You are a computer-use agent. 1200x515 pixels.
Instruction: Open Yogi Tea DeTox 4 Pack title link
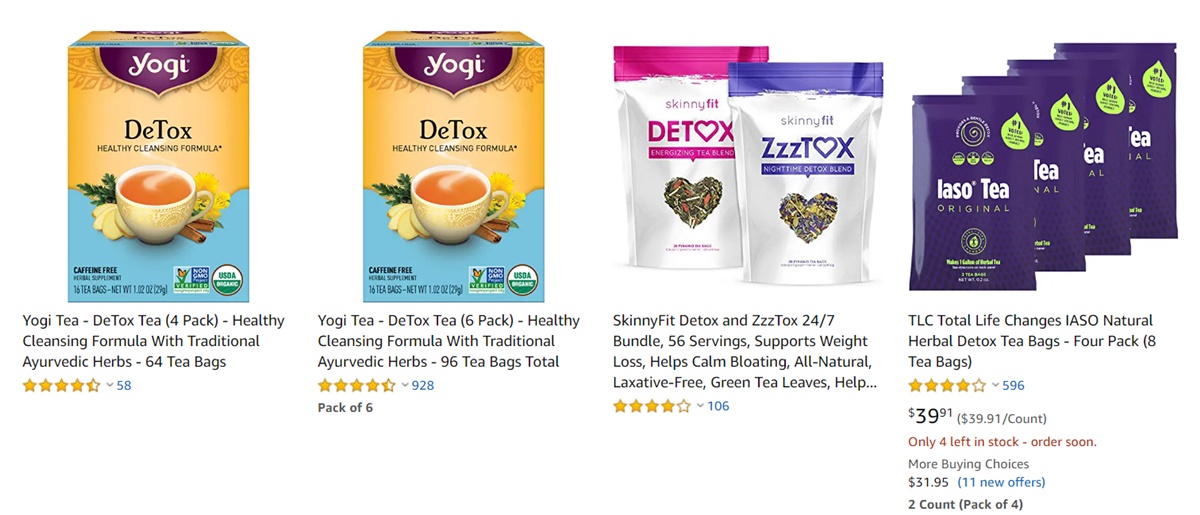[154, 341]
